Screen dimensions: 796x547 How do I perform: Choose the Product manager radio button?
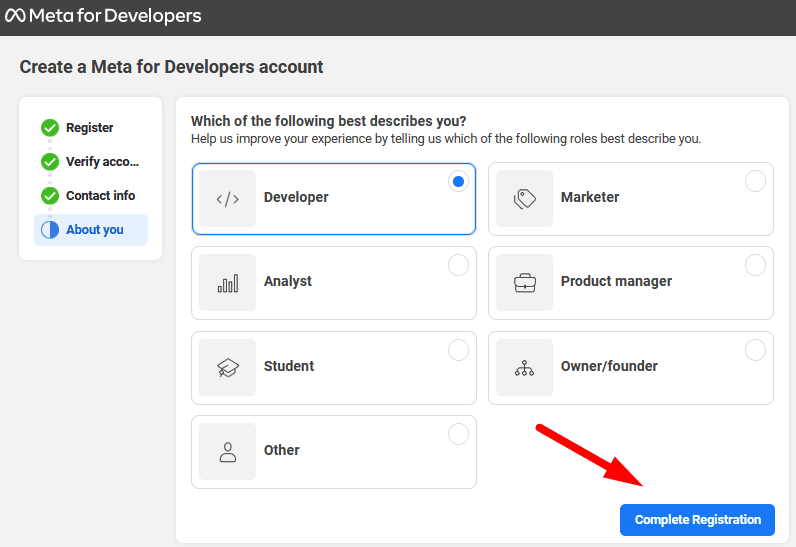point(755,265)
